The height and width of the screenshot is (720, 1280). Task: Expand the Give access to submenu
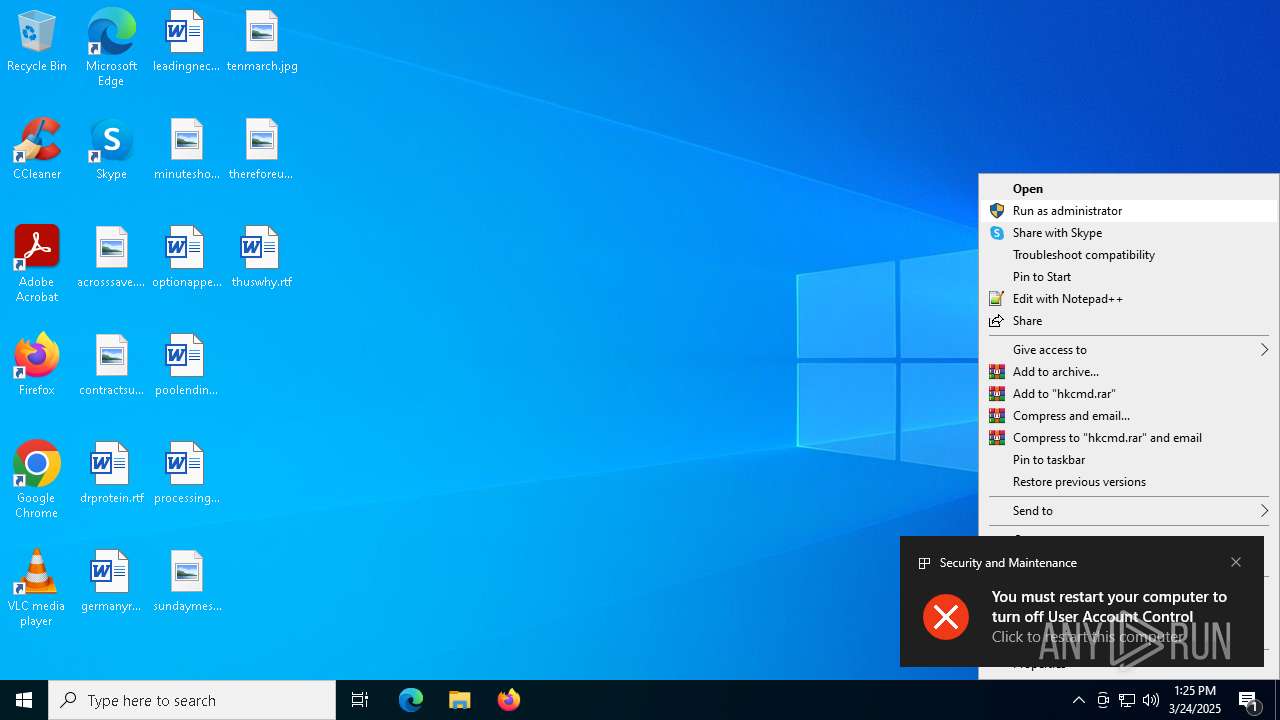click(1128, 350)
